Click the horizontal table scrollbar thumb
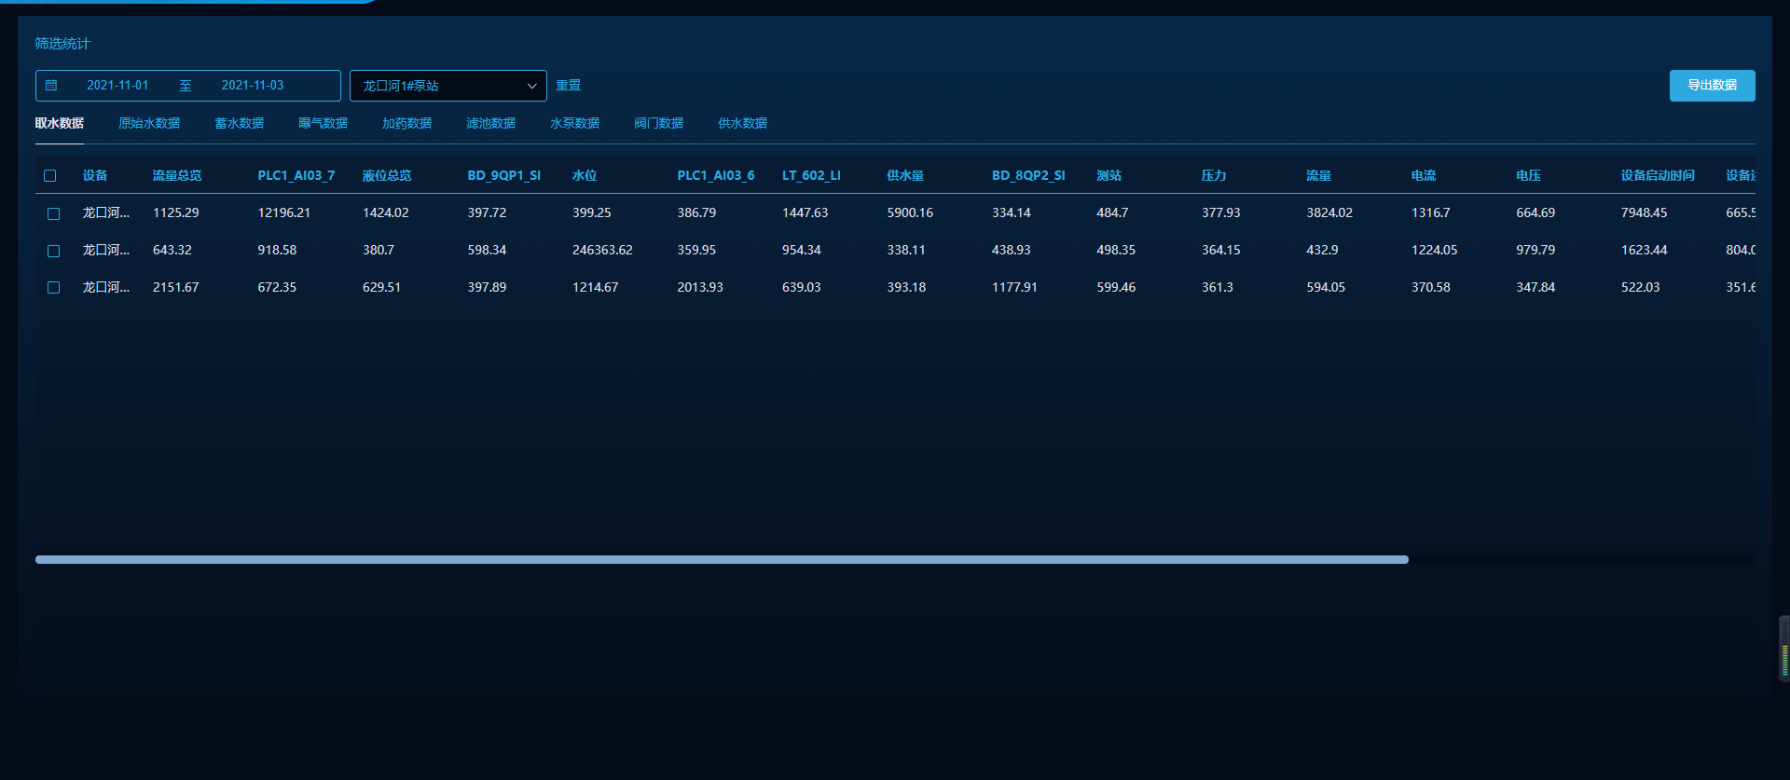The width and height of the screenshot is (1790, 780). [x=721, y=560]
